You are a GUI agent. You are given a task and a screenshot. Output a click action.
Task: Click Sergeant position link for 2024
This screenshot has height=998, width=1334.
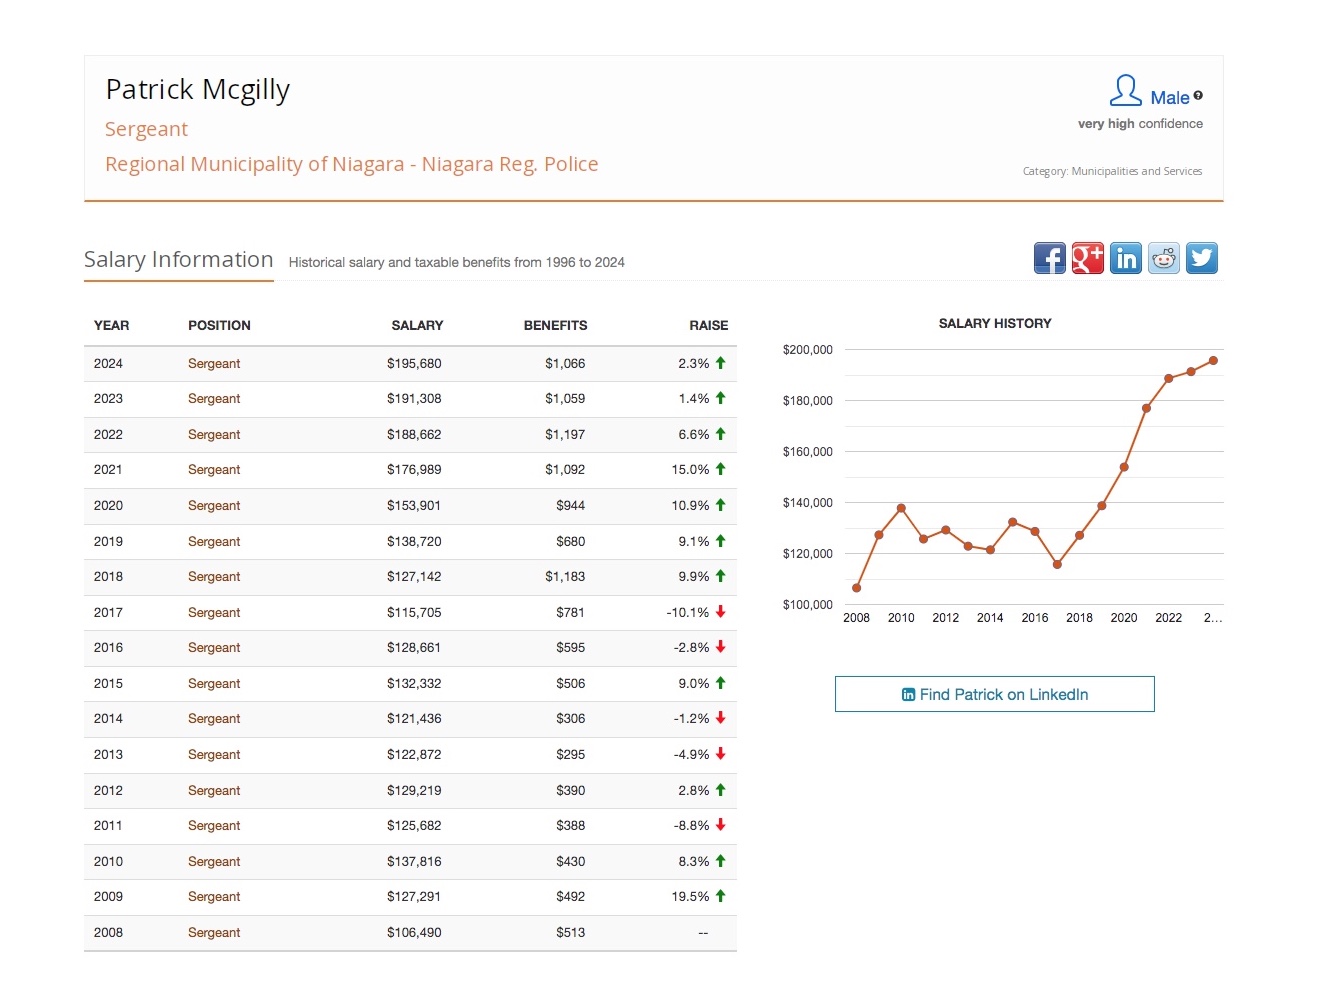(214, 364)
